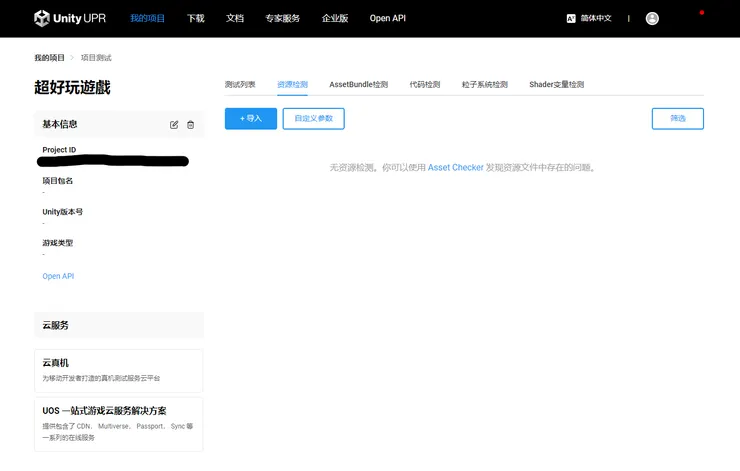Screen dimensions: 740x471
Task: Click the 游戏类型 label
Action: pyautogui.click(x=58, y=243)
